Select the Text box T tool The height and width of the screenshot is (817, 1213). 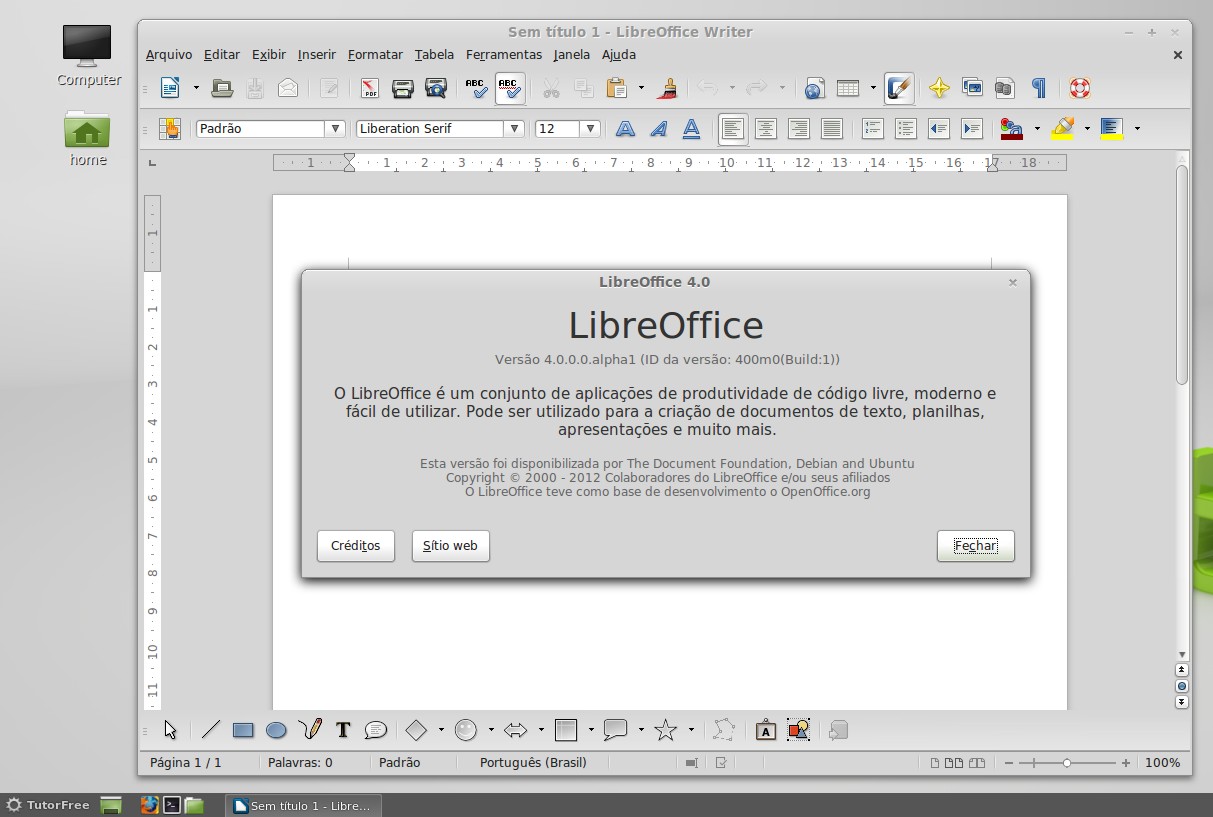(x=343, y=730)
